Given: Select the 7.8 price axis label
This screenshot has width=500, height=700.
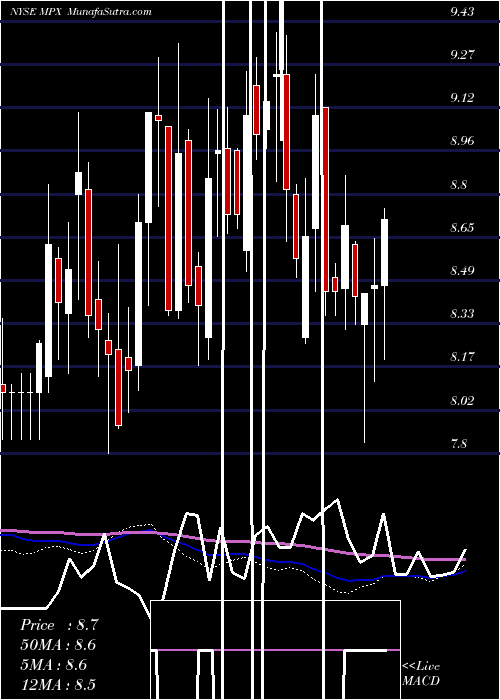Looking at the screenshot, I should pos(458,443).
